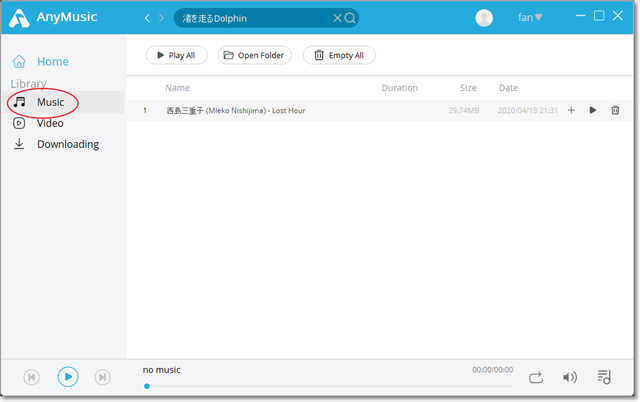This screenshot has width=640, height=402.
Task: Click the Open Folder button
Action: (x=255, y=55)
